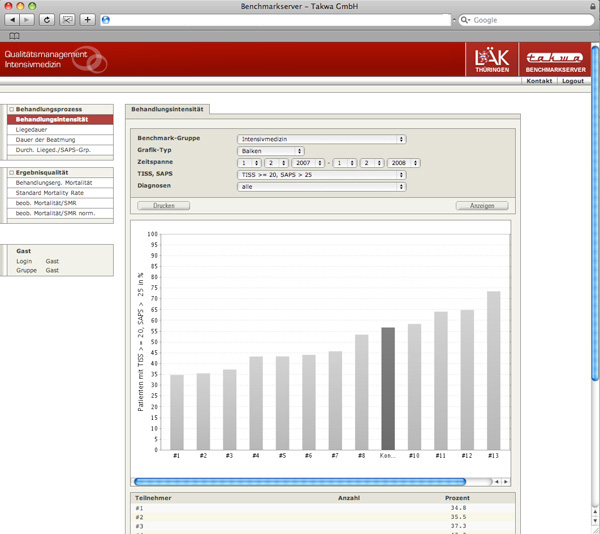The width and height of the screenshot is (600, 534).
Task: Click the Google search field
Action: (525, 20)
